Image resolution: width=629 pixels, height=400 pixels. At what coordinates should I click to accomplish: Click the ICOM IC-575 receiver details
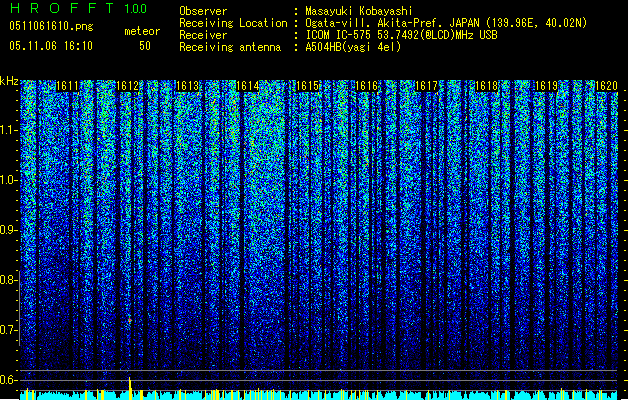402,35
